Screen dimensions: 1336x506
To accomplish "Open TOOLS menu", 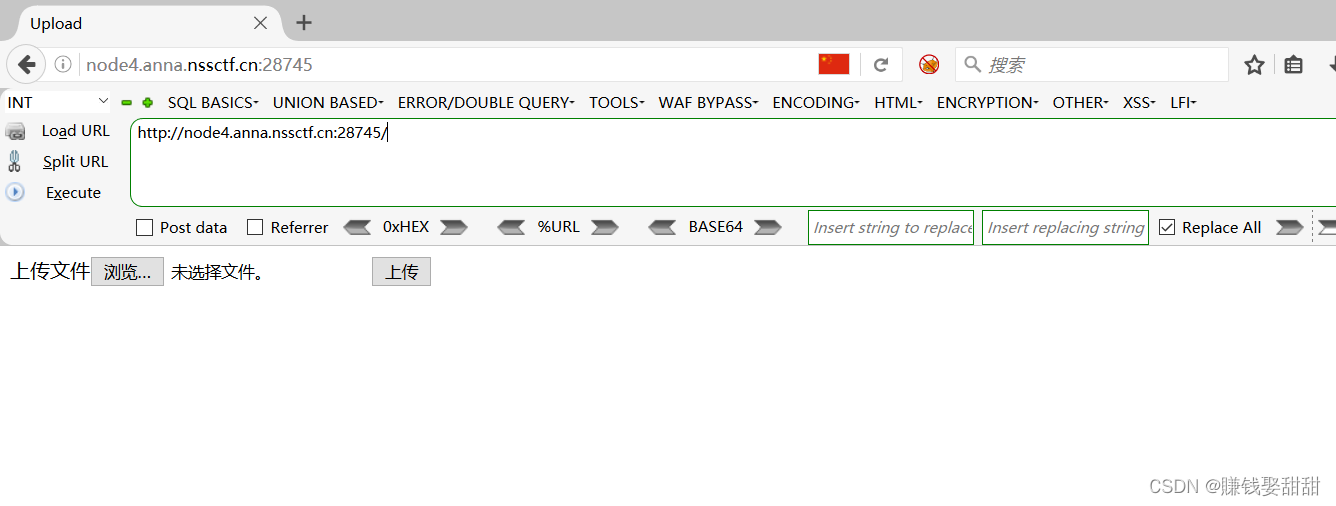I will pos(617,102).
